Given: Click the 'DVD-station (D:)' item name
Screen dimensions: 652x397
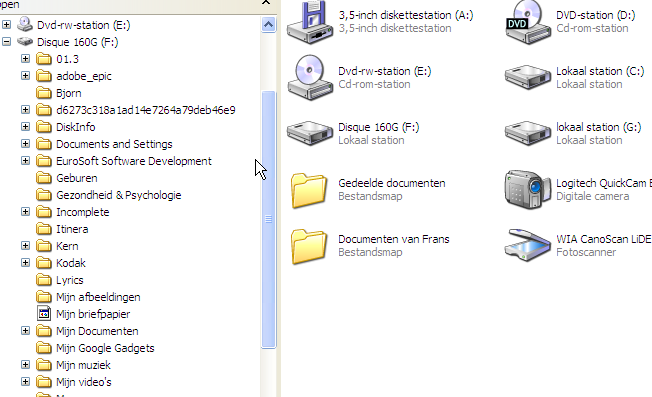Looking at the screenshot, I should [x=596, y=15].
